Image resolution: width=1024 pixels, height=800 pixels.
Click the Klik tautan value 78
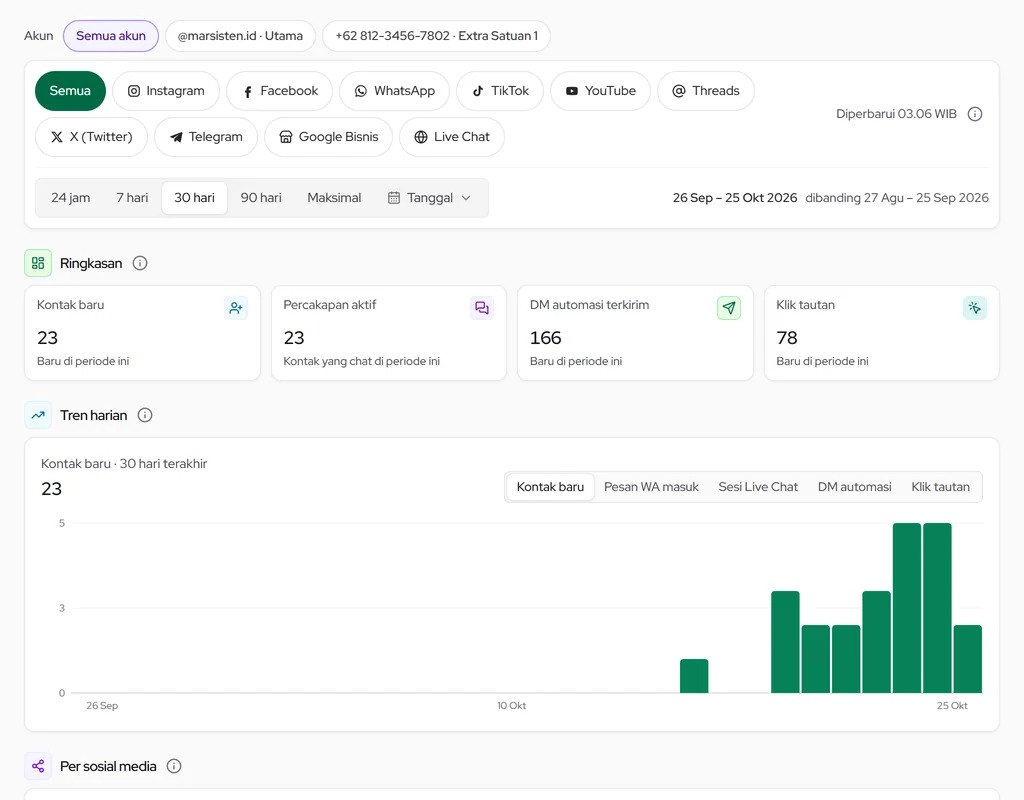(787, 338)
